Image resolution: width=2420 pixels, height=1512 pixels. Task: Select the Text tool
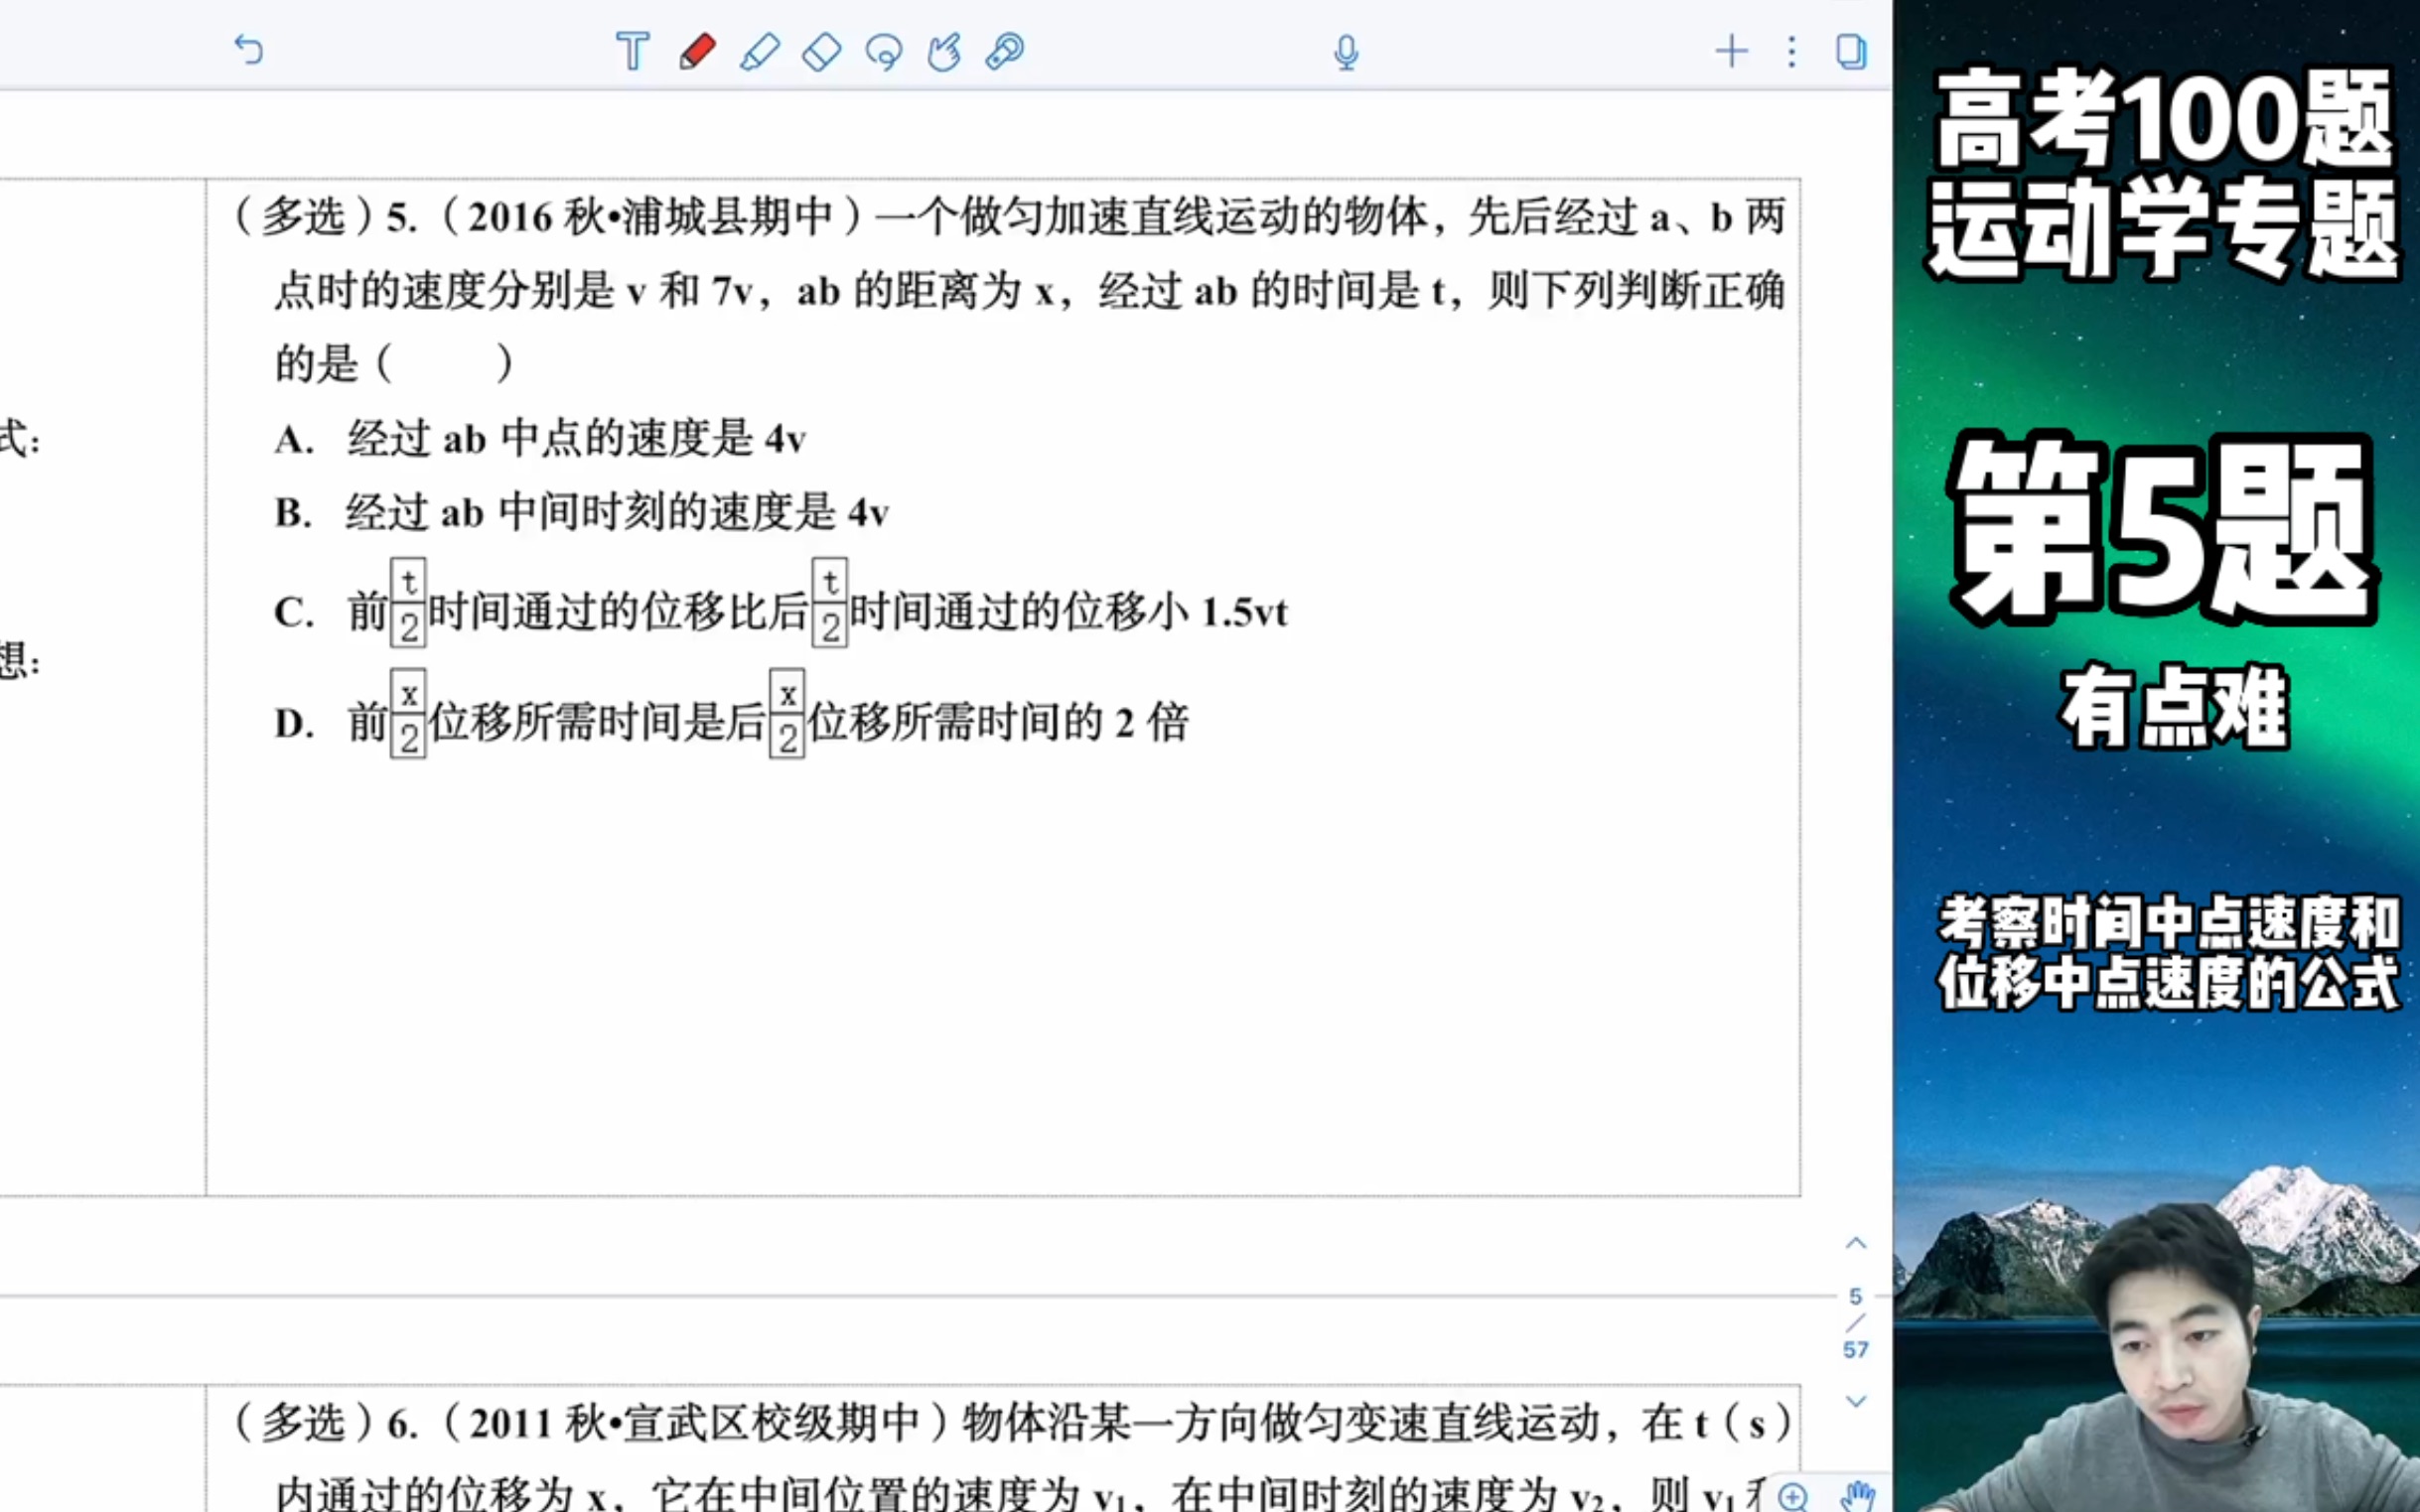[x=634, y=50]
